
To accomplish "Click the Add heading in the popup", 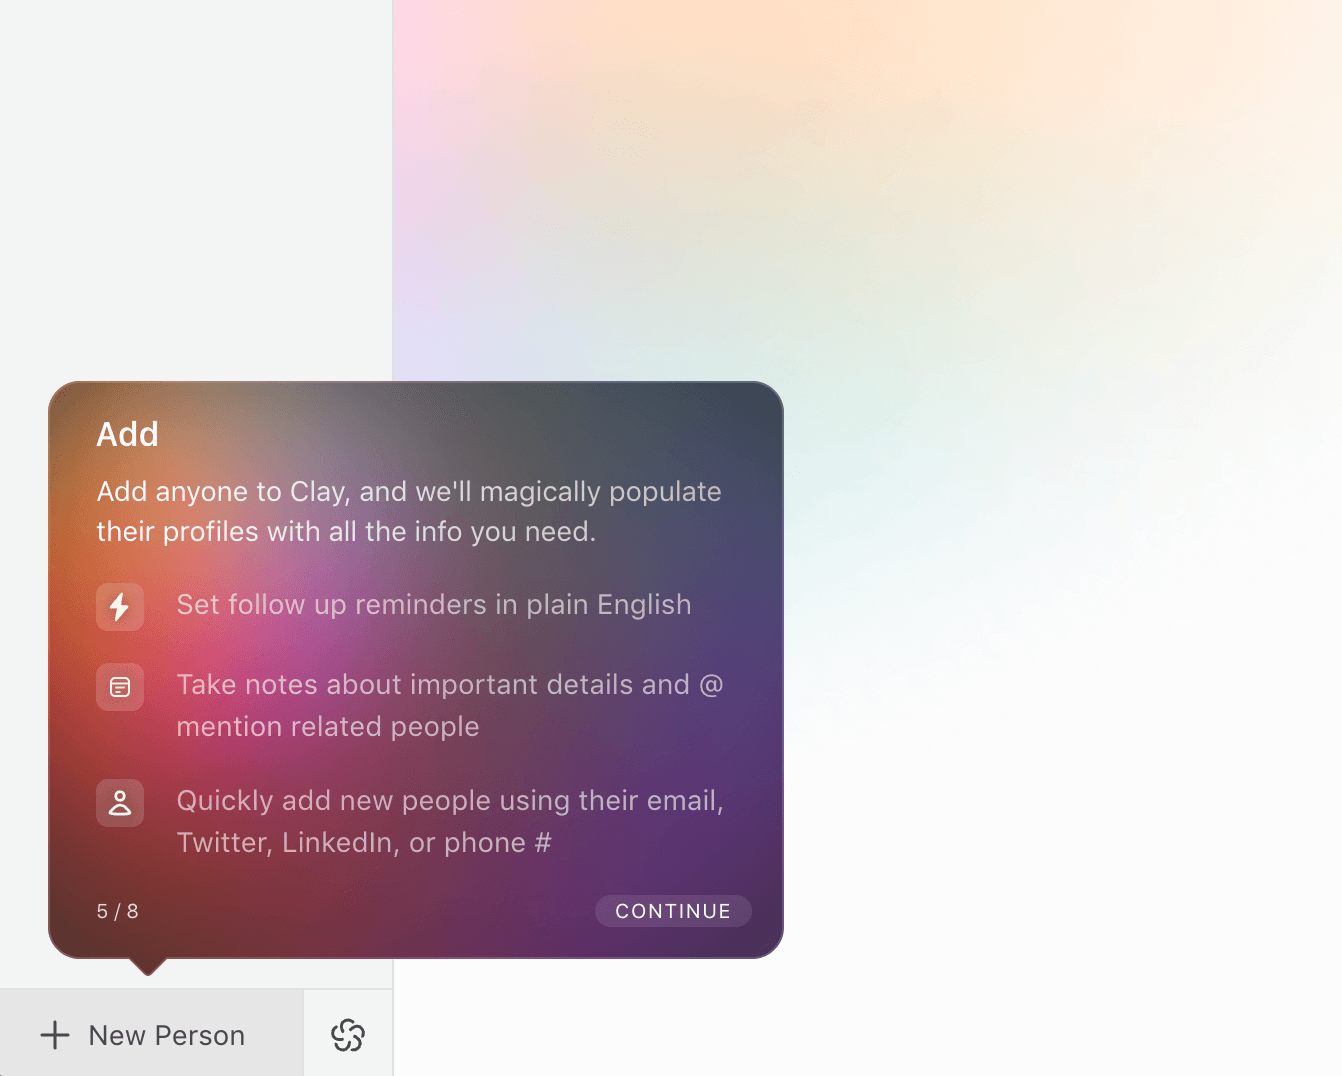I will click(127, 434).
